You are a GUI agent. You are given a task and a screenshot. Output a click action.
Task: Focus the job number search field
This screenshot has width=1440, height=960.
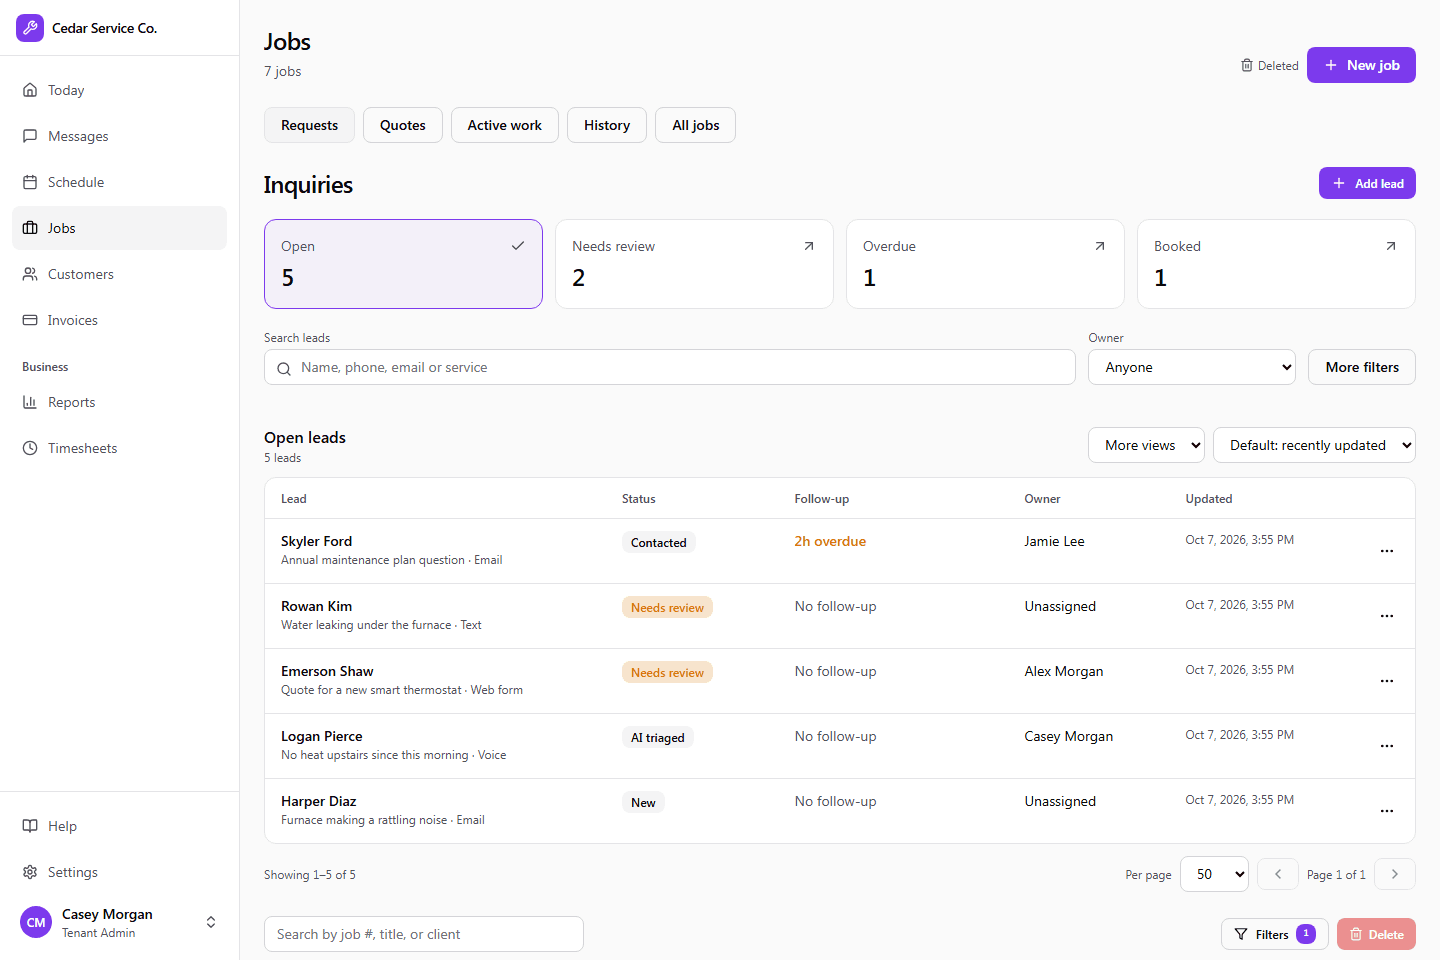point(424,934)
